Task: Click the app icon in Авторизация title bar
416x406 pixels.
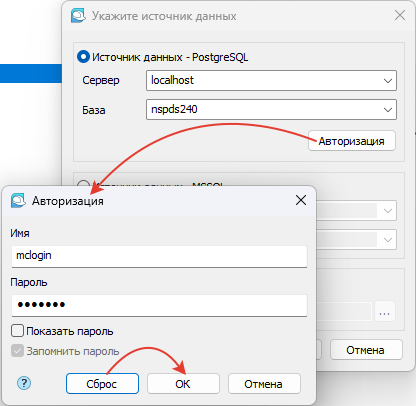Action: (18, 201)
